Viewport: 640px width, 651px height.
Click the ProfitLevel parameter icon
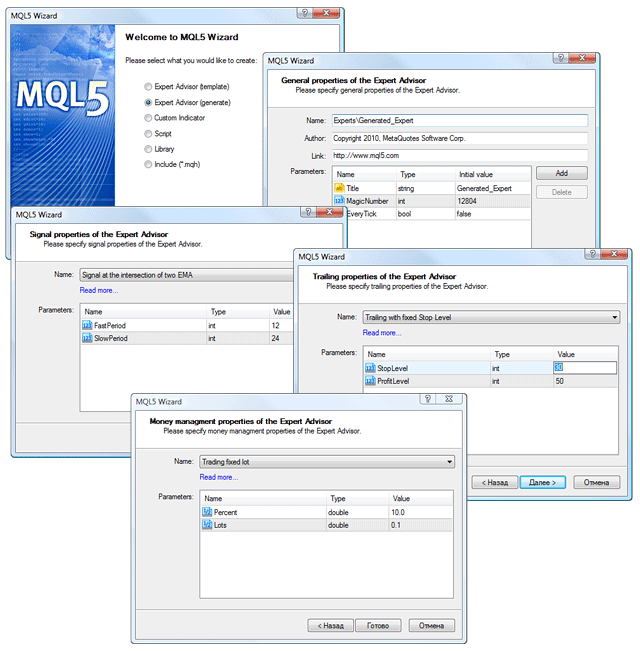tap(370, 381)
